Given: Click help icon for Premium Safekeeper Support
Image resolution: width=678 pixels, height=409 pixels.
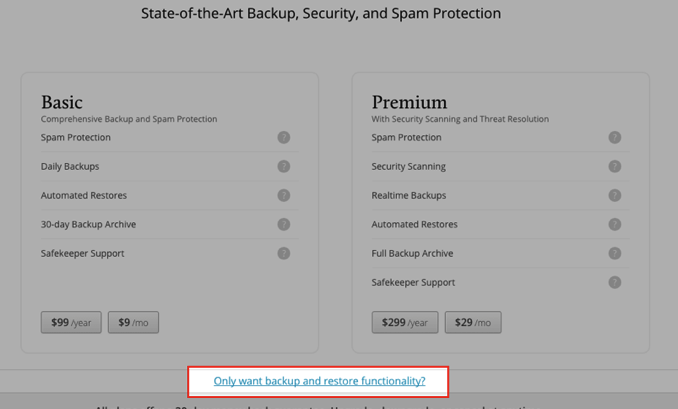Looking at the screenshot, I should pyautogui.click(x=615, y=282).
